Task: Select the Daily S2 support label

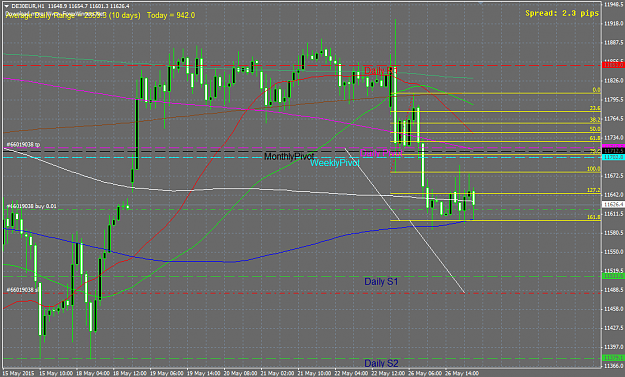Action: click(x=381, y=363)
